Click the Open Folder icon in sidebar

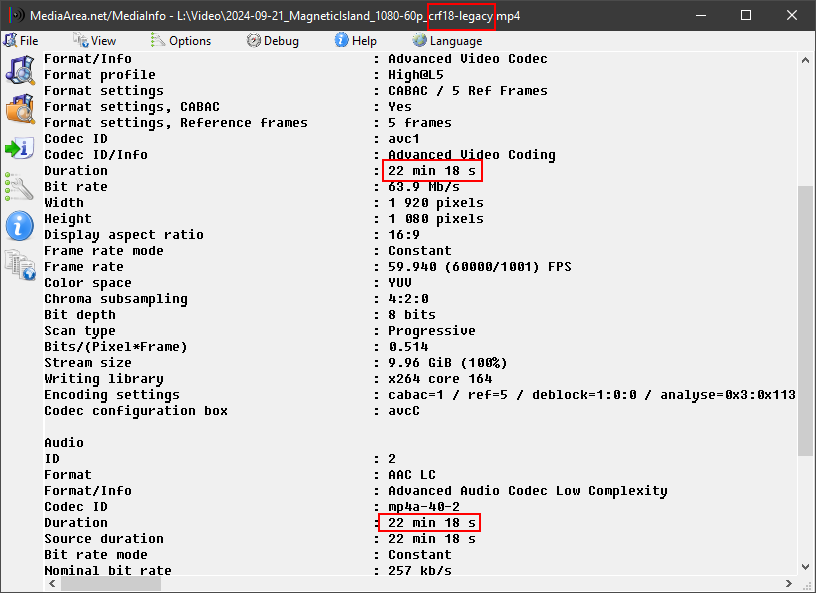point(19,109)
